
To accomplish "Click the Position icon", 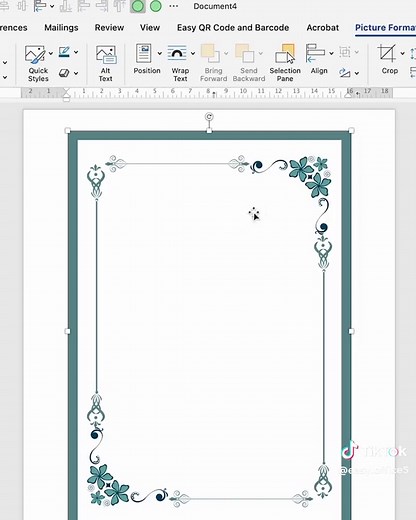I will tap(144, 53).
